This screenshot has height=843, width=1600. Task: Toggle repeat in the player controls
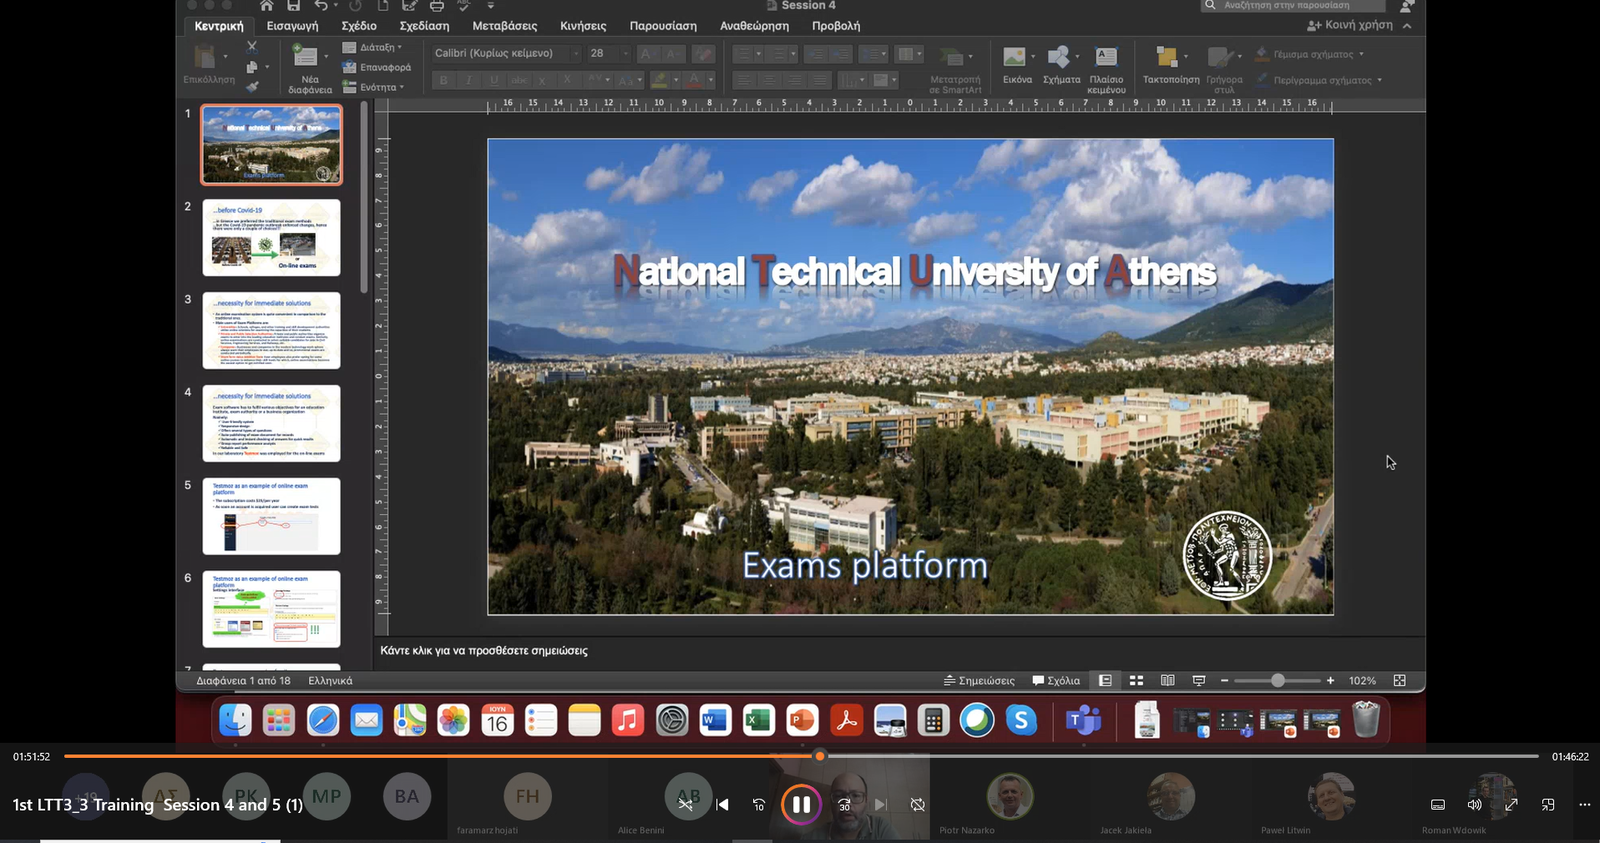coord(917,804)
